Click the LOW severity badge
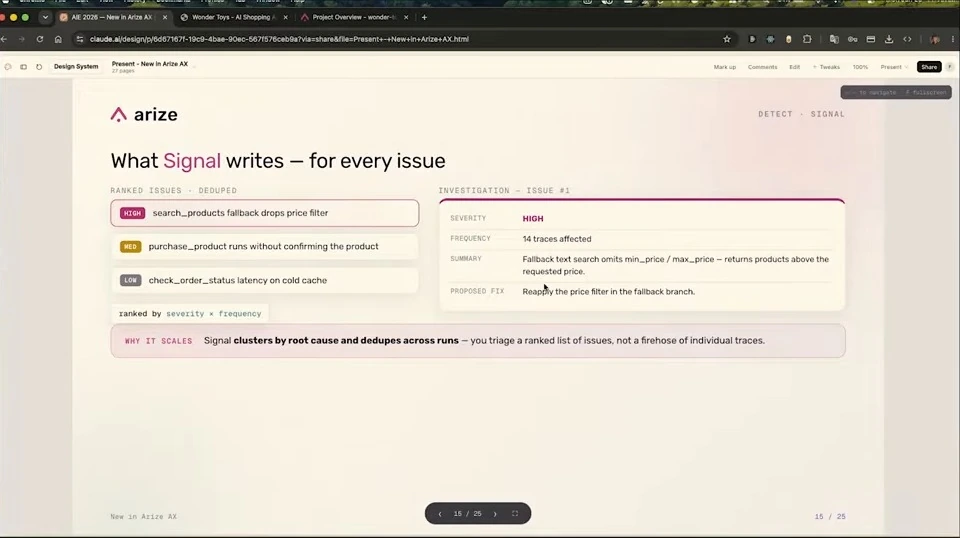Screen dimensions: 960x538 (130, 280)
